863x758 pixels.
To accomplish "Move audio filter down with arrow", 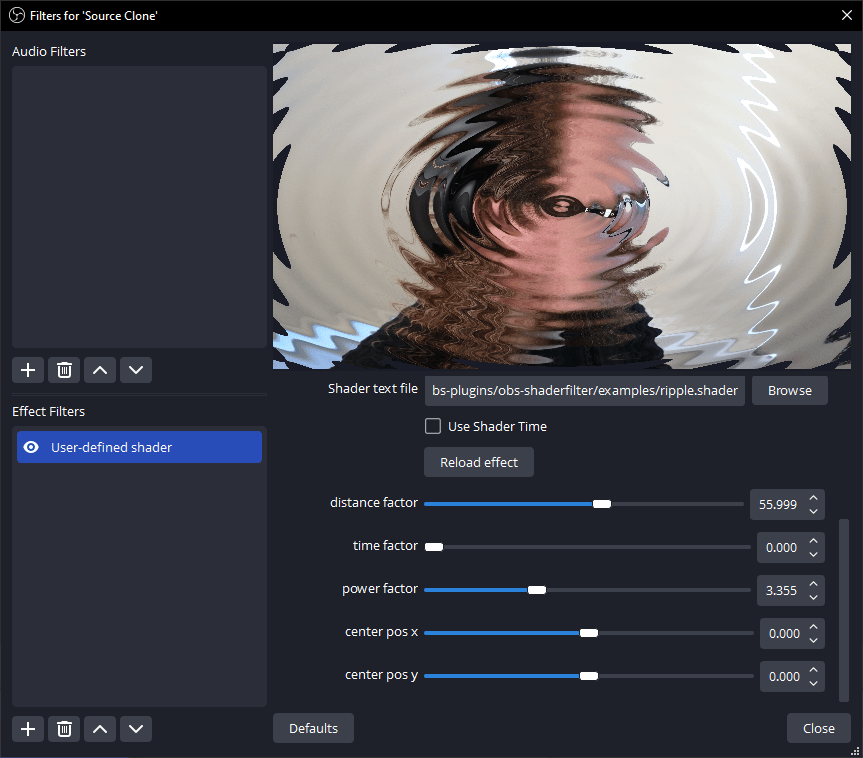I will (136, 370).
